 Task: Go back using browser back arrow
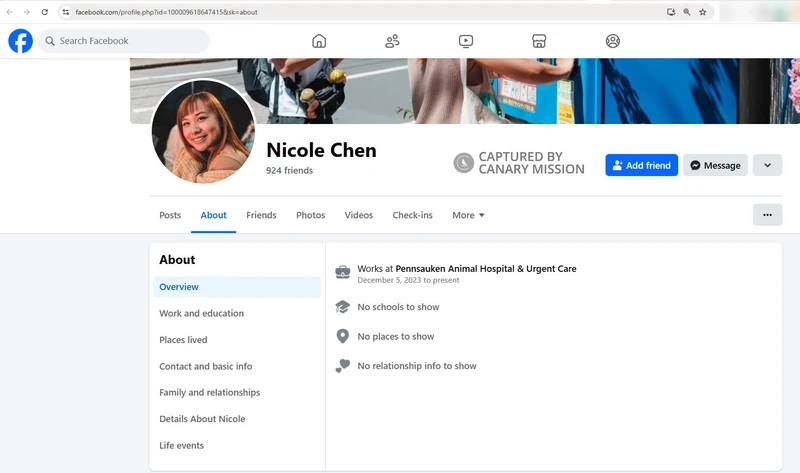(10, 12)
